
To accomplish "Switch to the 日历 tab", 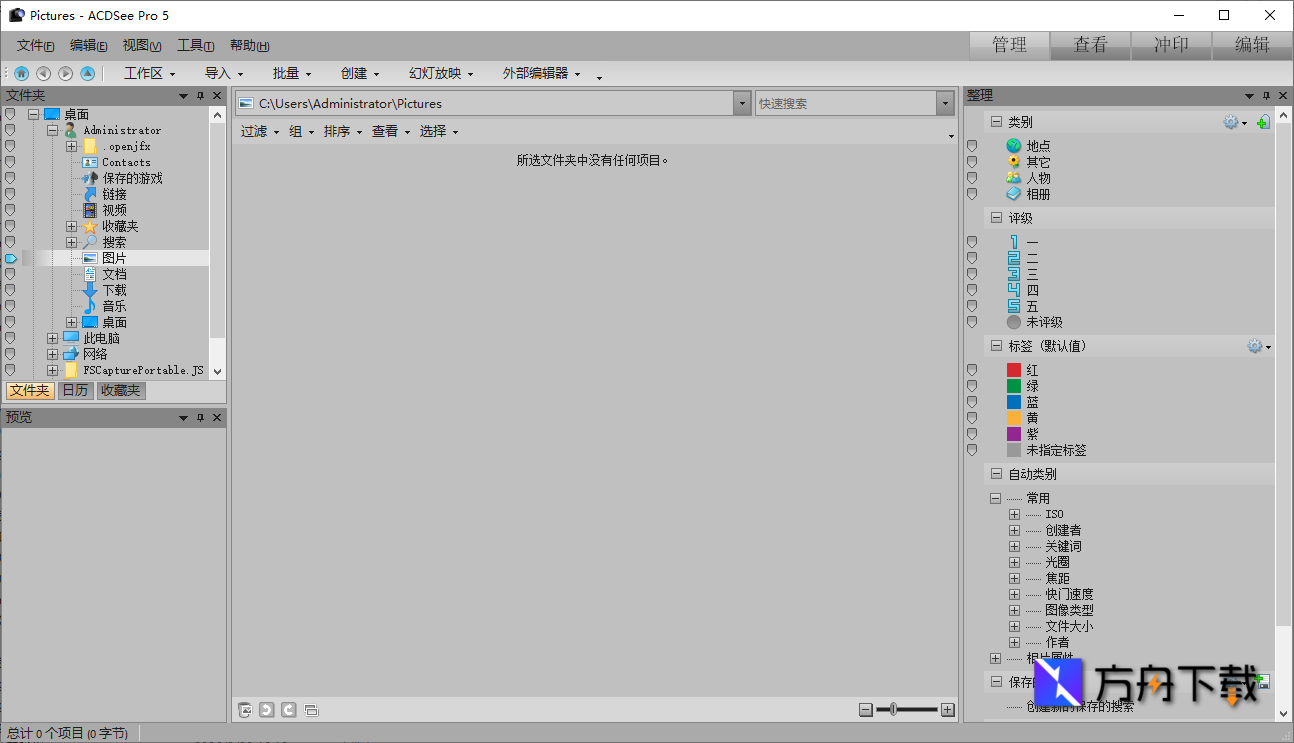I will pyautogui.click(x=75, y=390).
